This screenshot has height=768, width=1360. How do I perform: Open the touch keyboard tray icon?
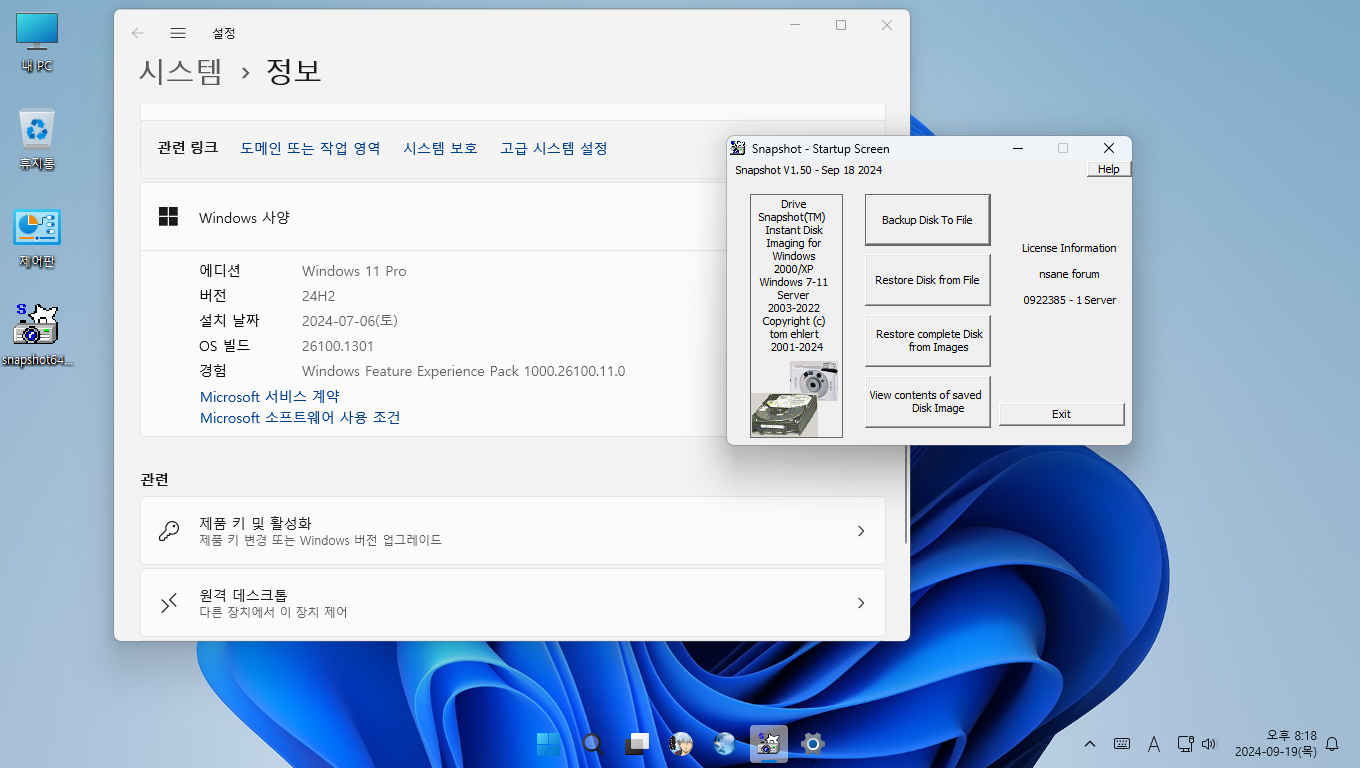coord(1122,744)
